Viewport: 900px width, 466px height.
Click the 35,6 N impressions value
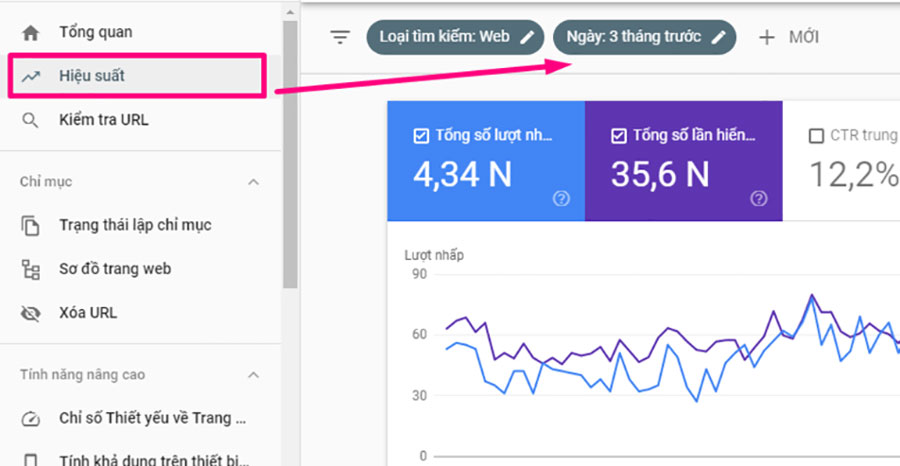[x=660, y=174]
